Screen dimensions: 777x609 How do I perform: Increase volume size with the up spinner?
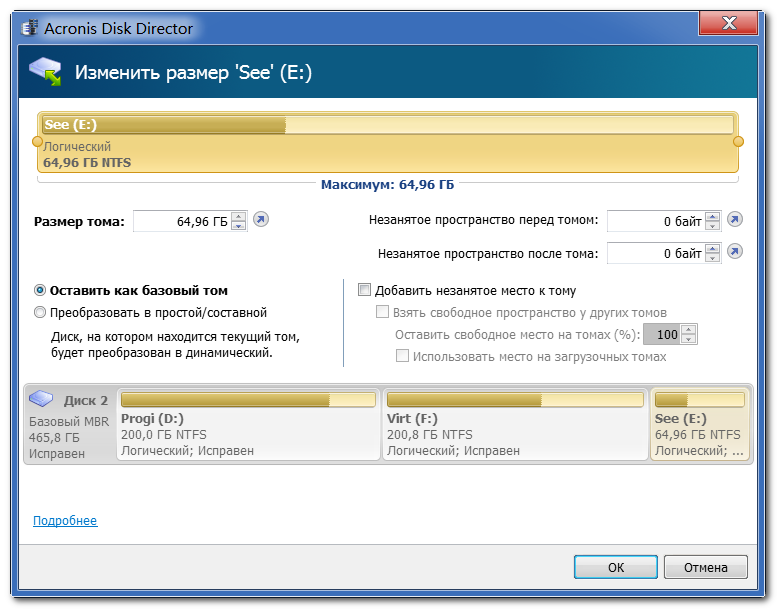click(239, 216)
